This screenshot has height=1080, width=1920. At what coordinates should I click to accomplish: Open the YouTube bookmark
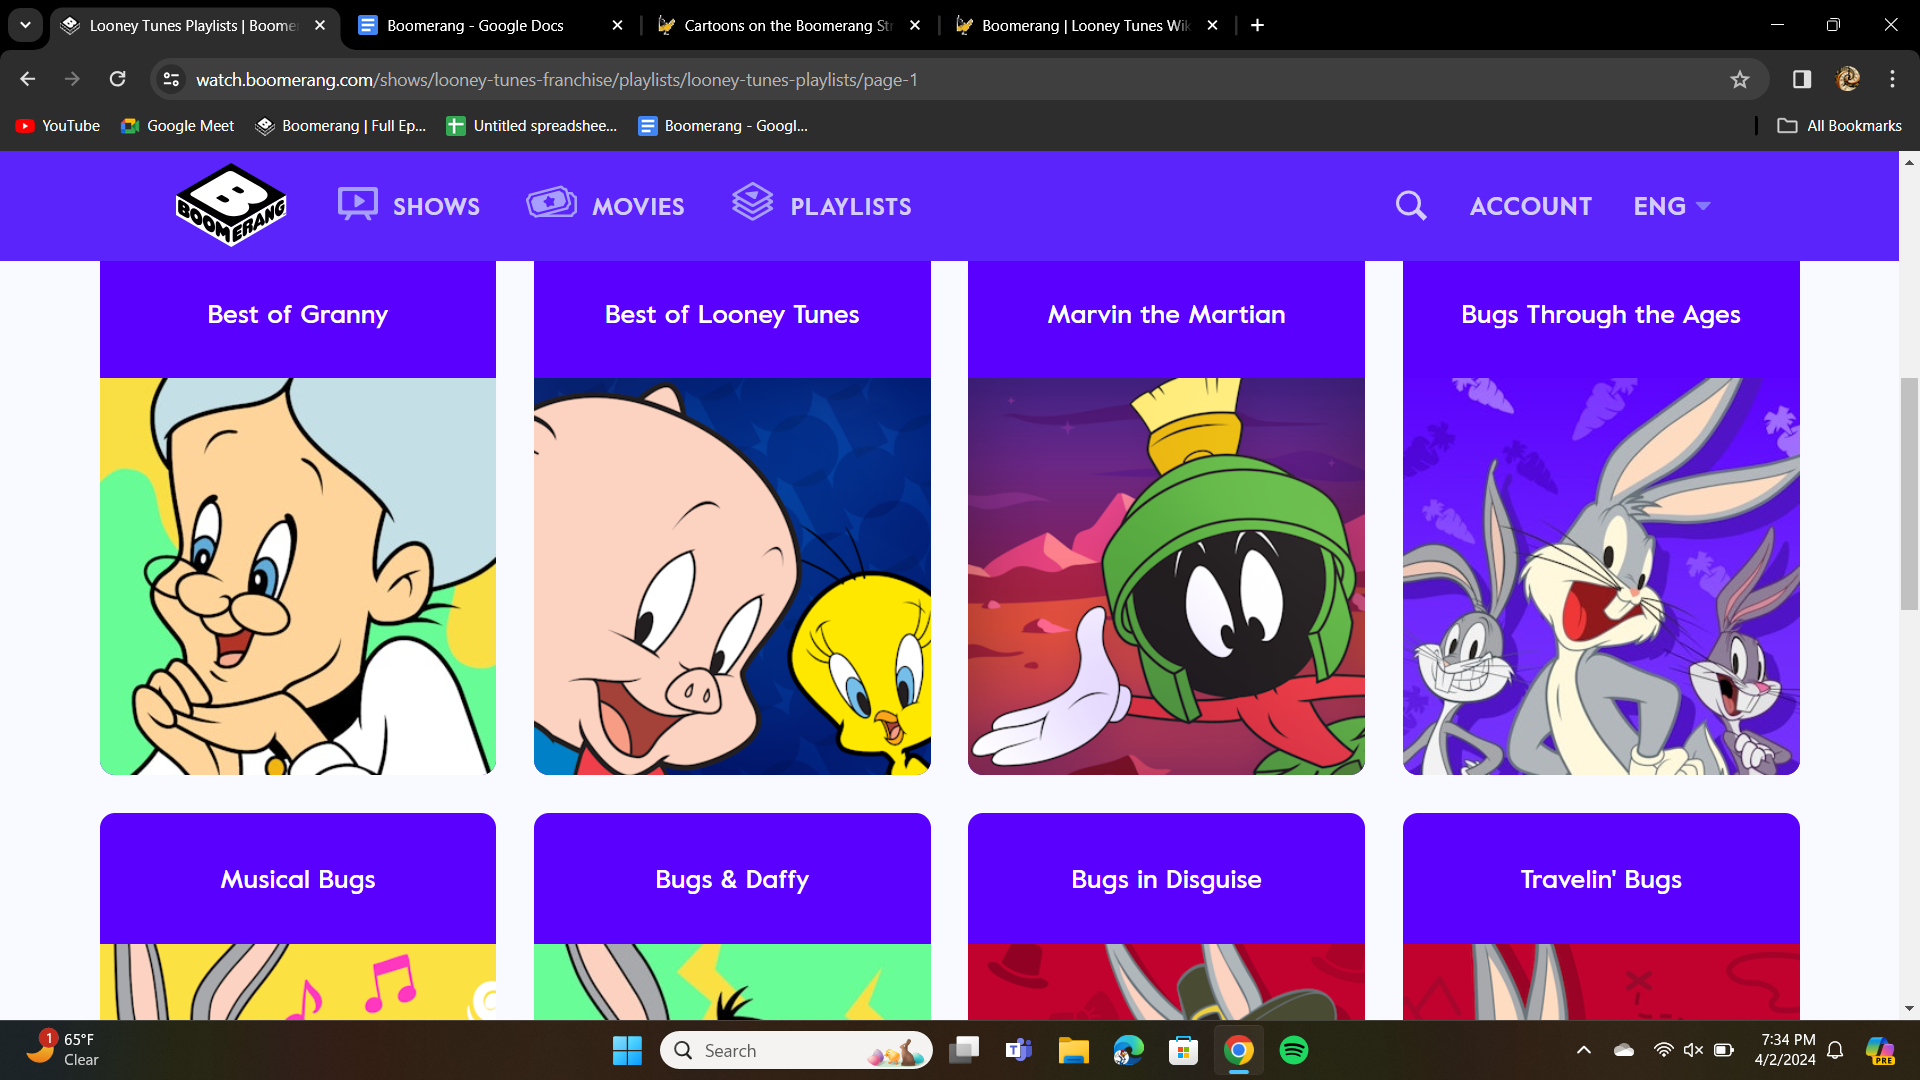57,126
